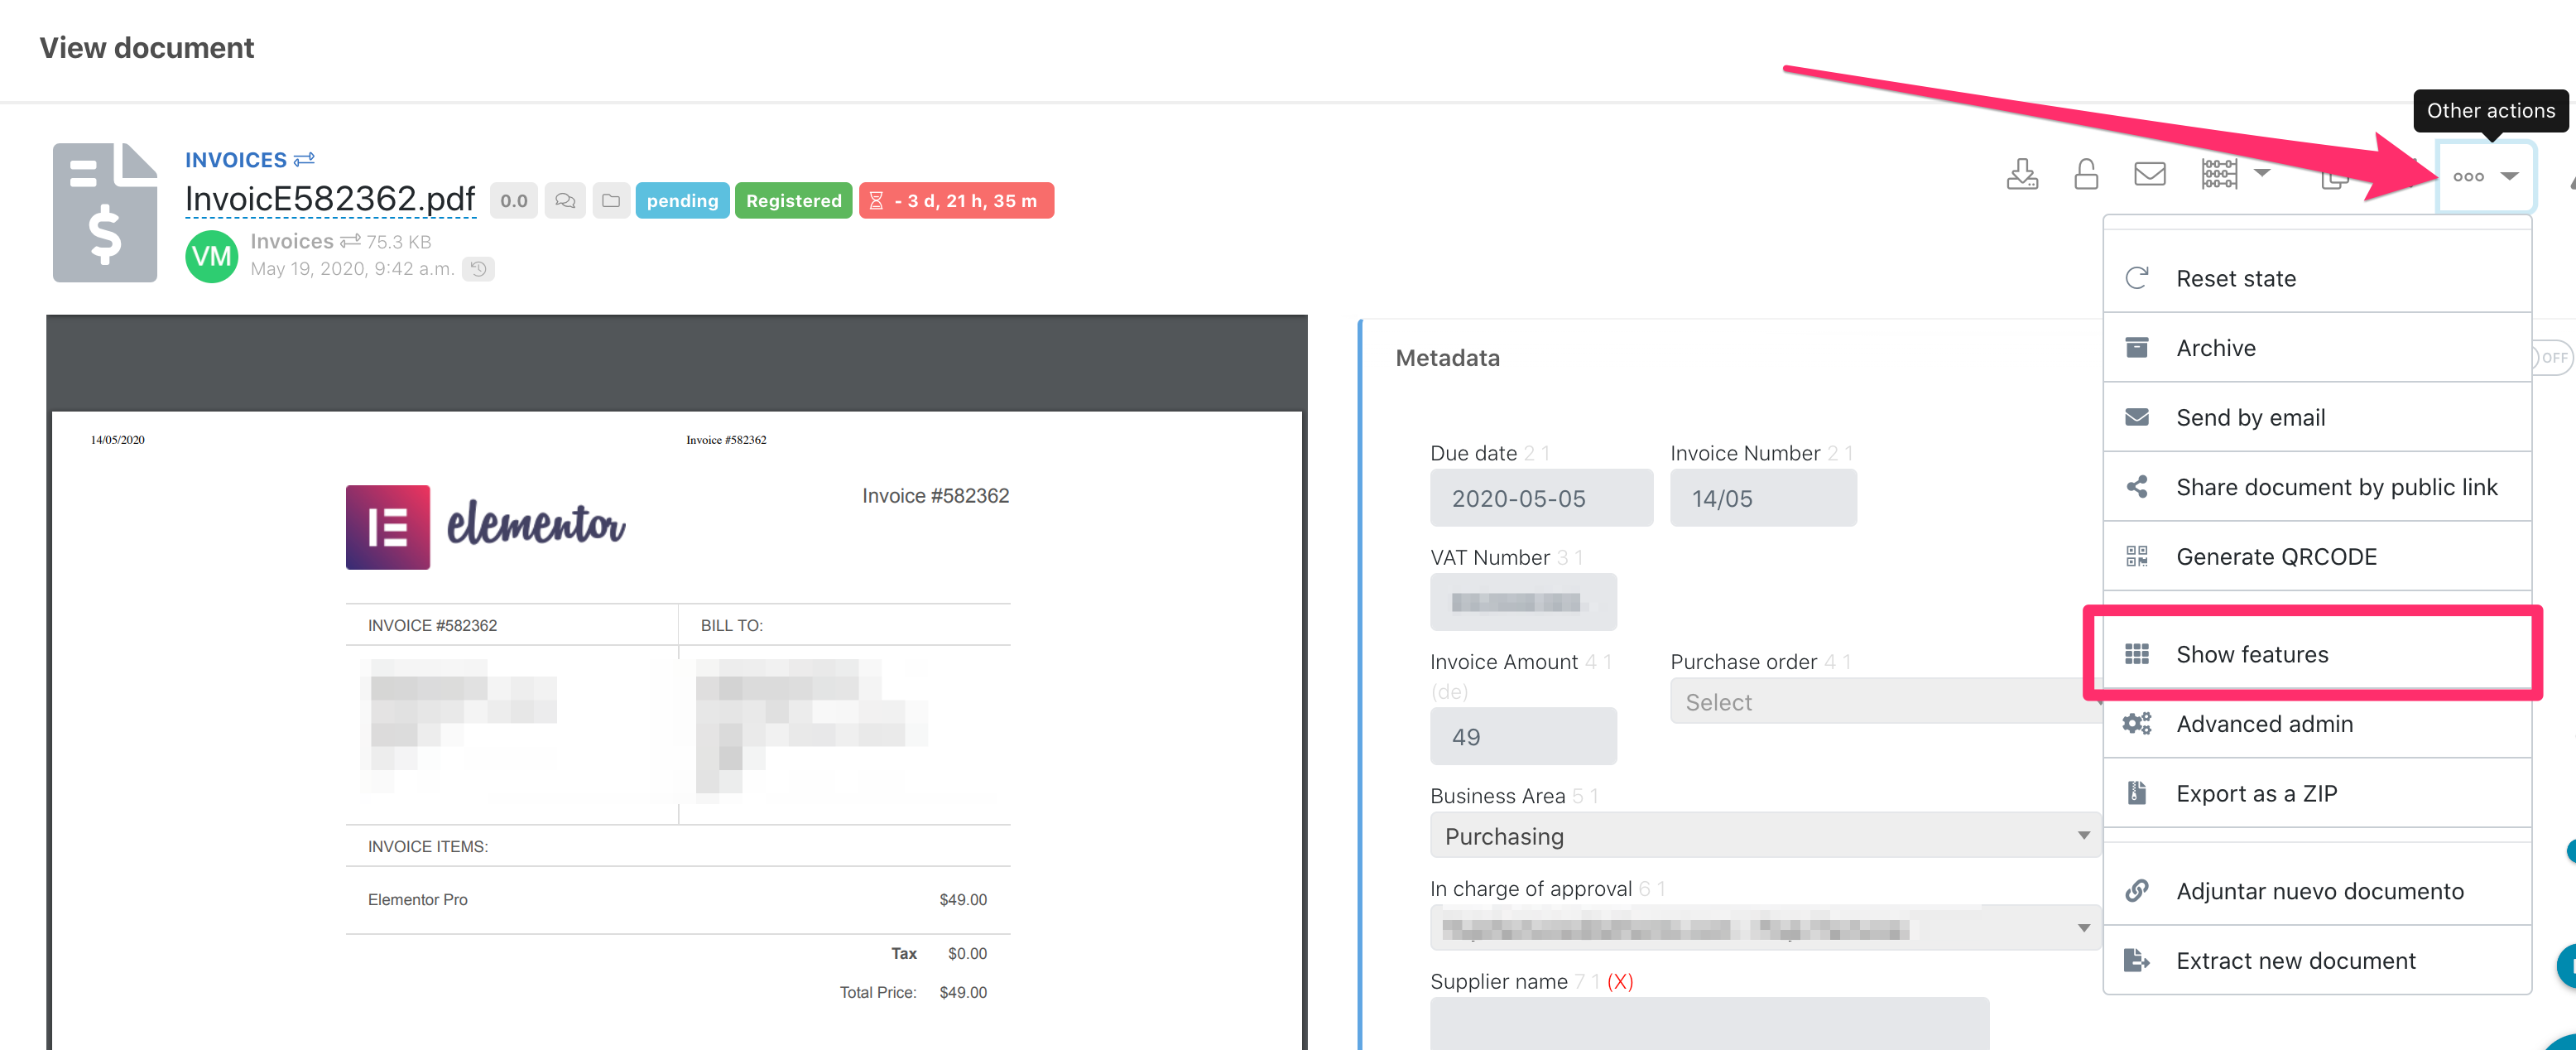
Task: Click the download document icon
Action: (x=2022, y=175)
